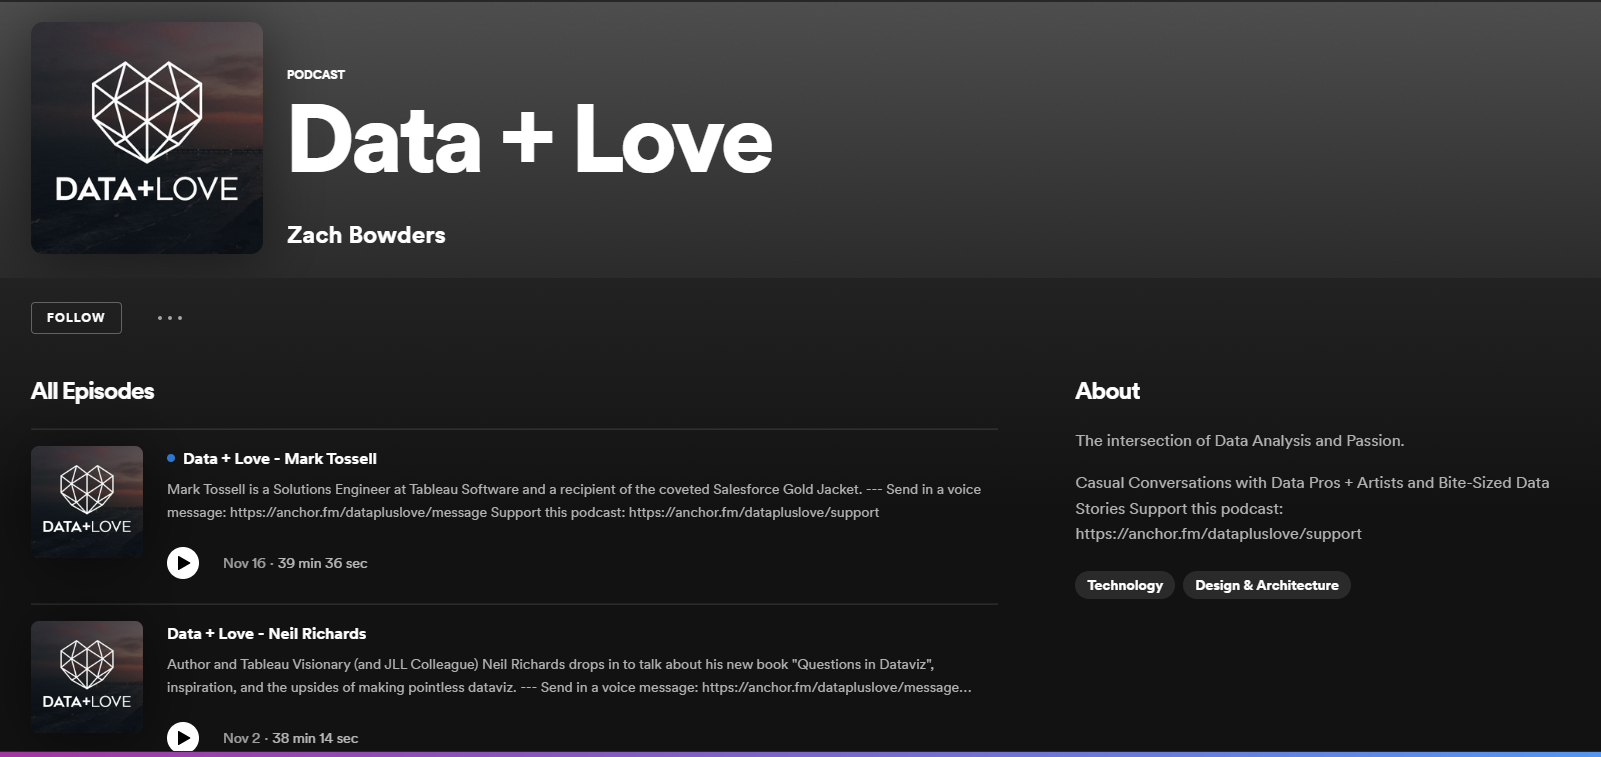Click the Neil Richards episode description text
Screen dimensions: 1601x757
568,675
